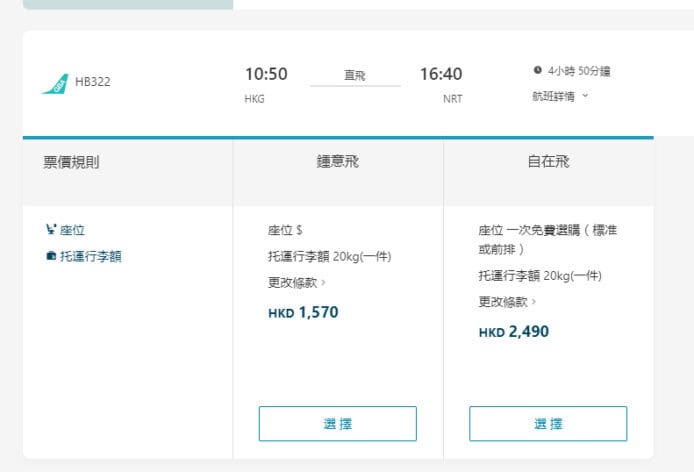Click the 直飛 direct flight label
Screen dimensions: 694x472
[355, 75]
